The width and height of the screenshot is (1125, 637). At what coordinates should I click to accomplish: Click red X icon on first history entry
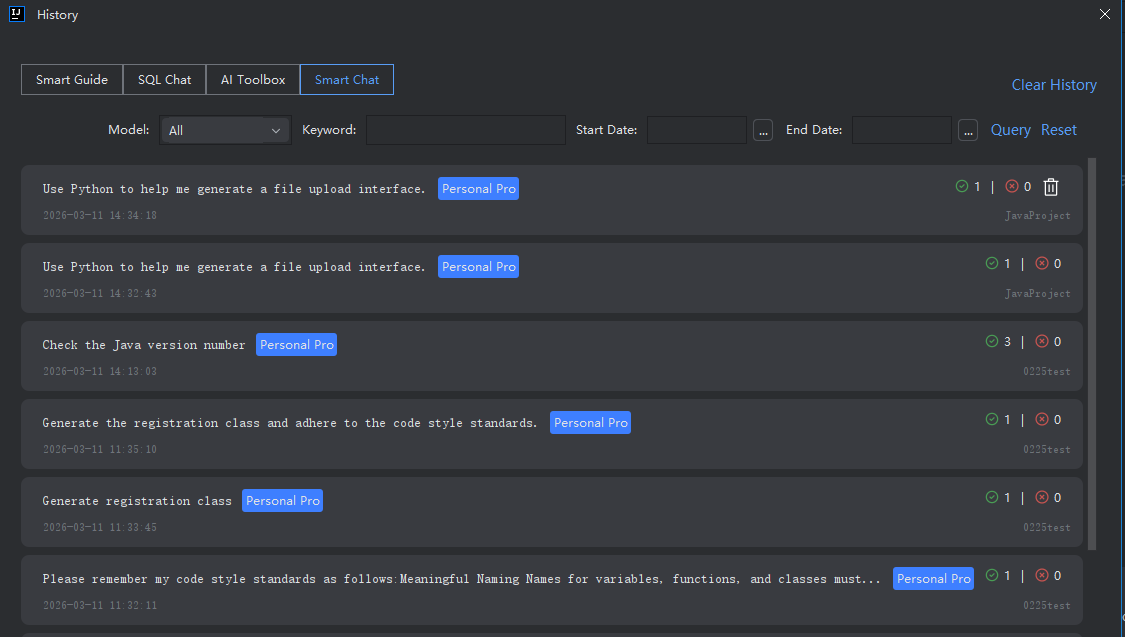tap(1011, 187)
